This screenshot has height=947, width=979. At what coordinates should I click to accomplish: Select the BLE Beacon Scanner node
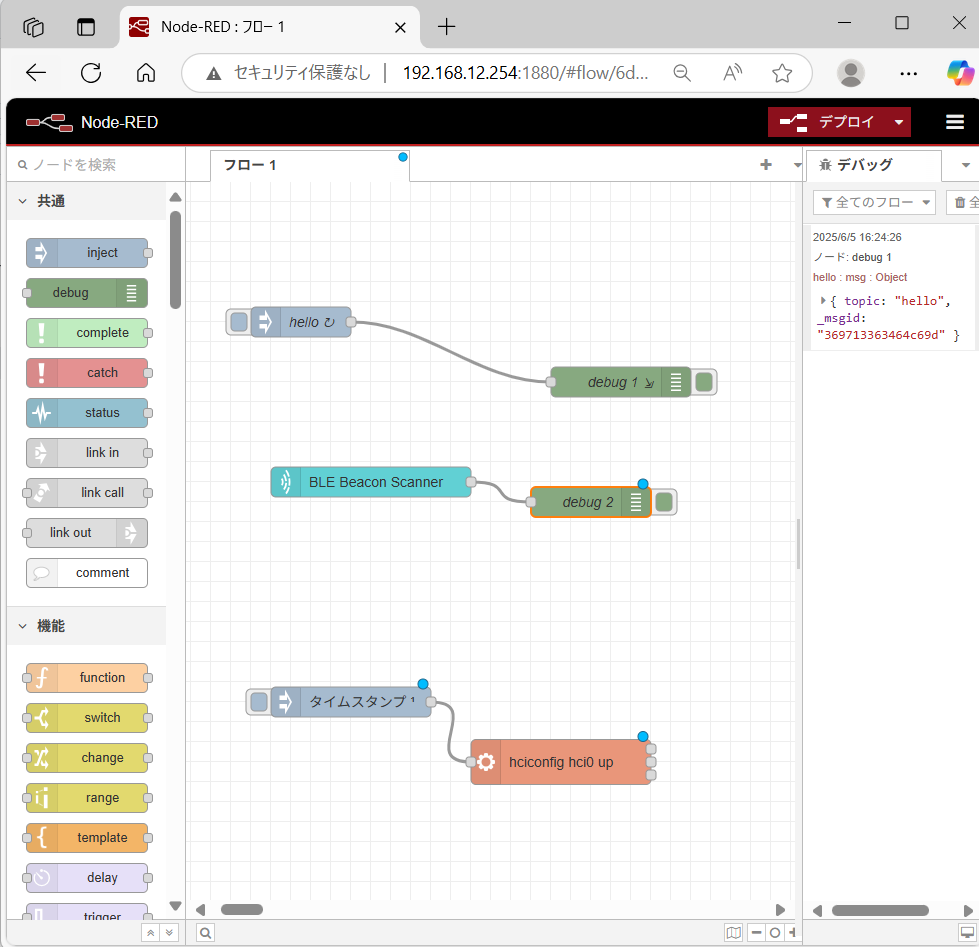pos(371,482)
